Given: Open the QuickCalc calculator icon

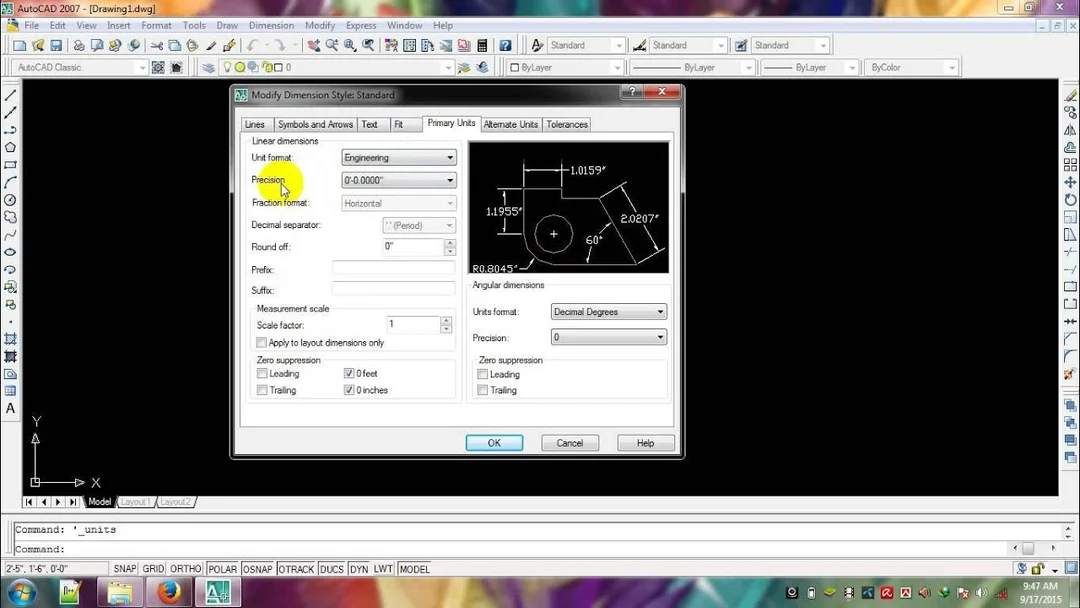Looking at the screenshot, I should pos(482,45).
